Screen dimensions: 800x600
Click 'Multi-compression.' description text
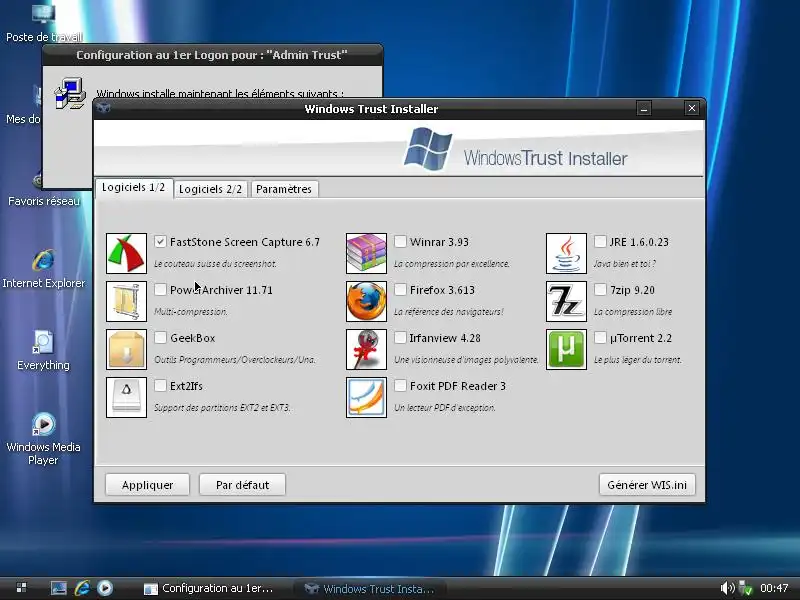click(191, 312)
